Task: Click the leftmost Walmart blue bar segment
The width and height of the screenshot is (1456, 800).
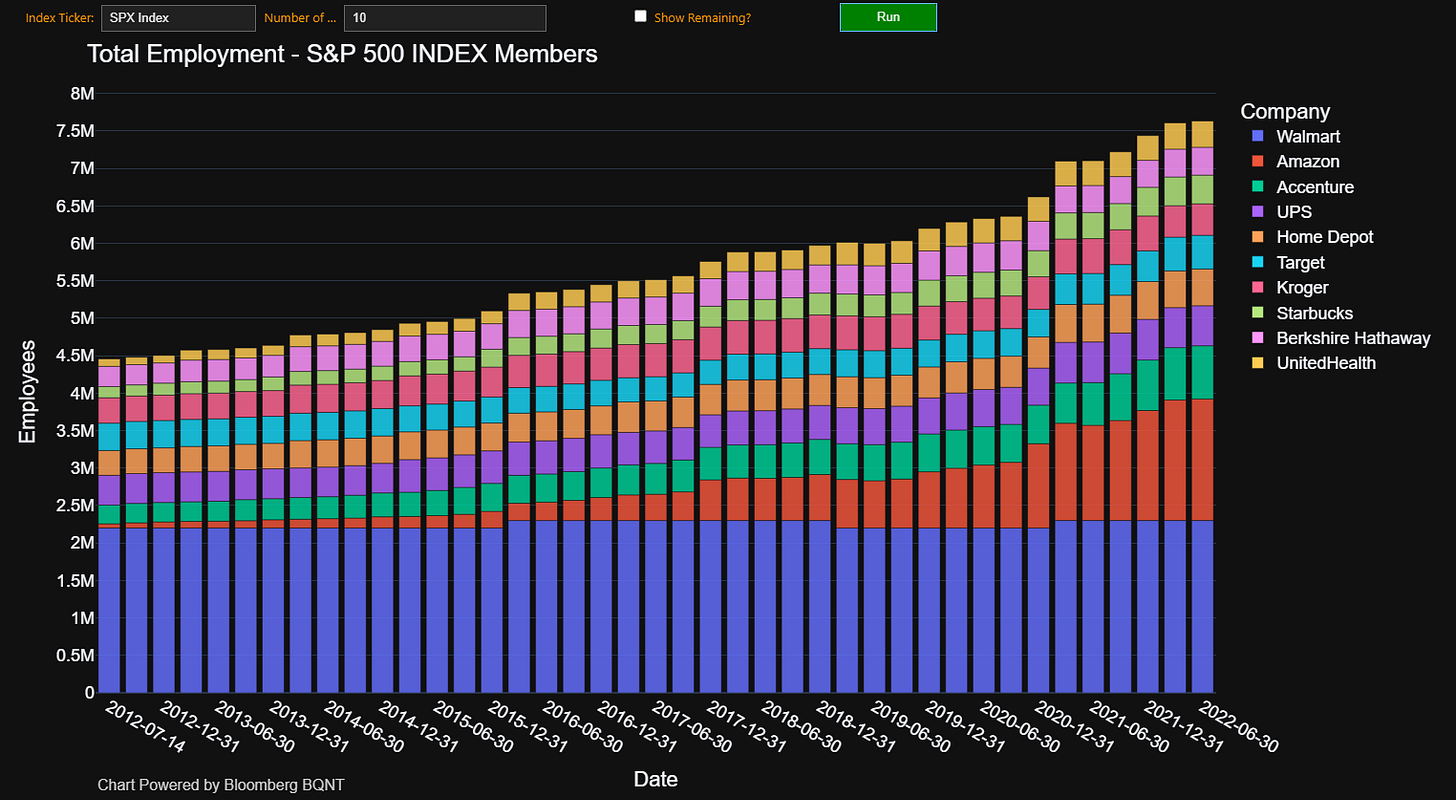Action: [x=110, y=610]
